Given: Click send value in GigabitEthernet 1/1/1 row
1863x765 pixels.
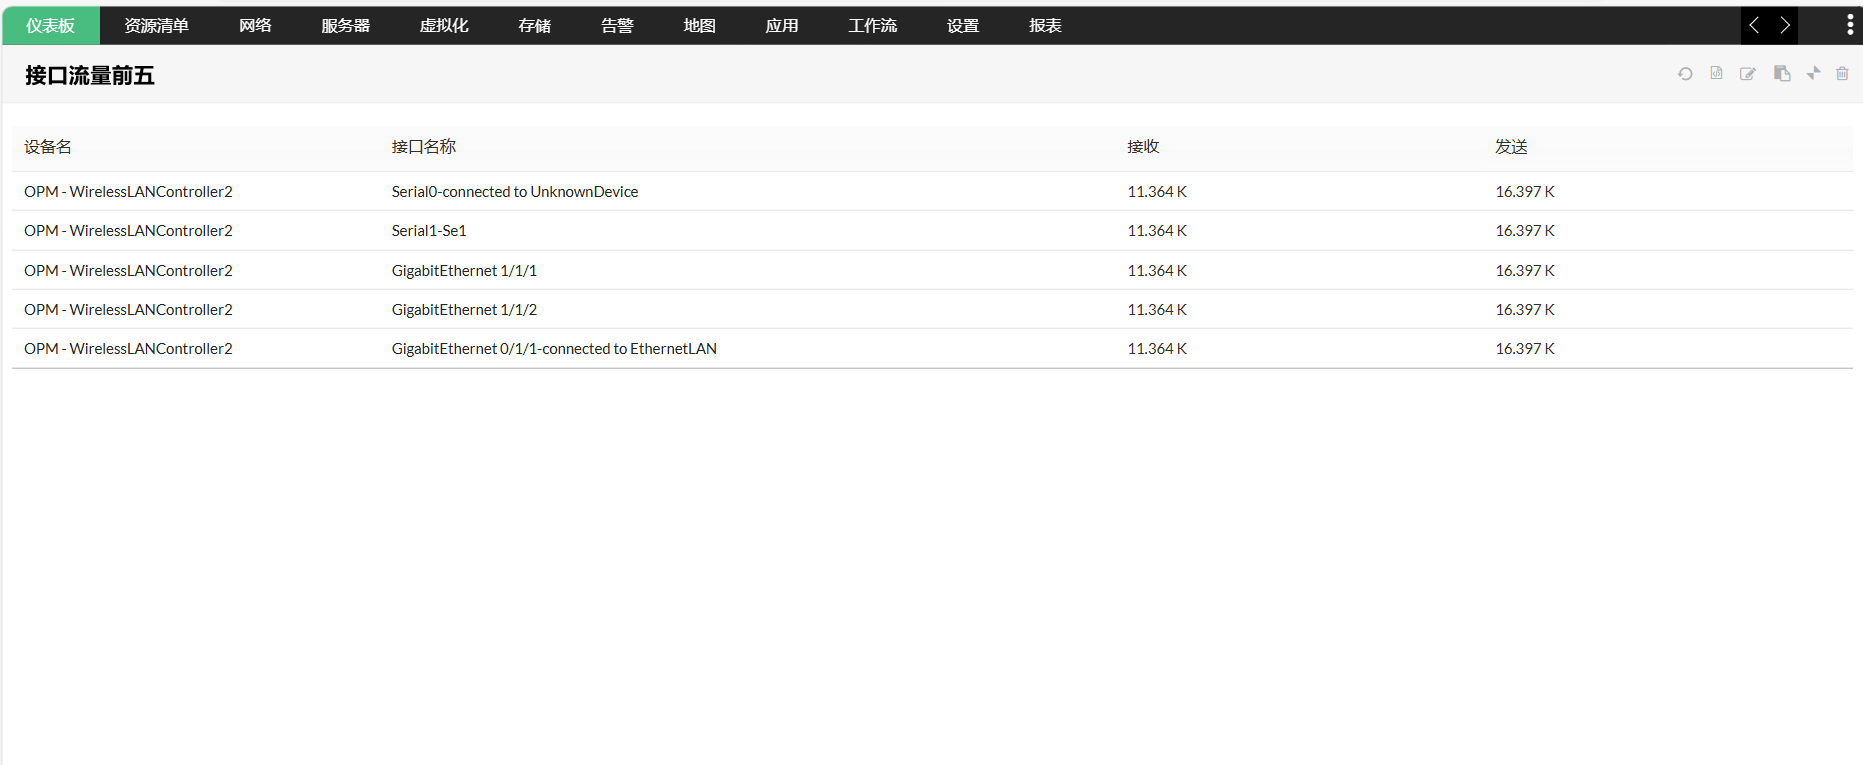Looking at the screenshot, I should 1525,271.
